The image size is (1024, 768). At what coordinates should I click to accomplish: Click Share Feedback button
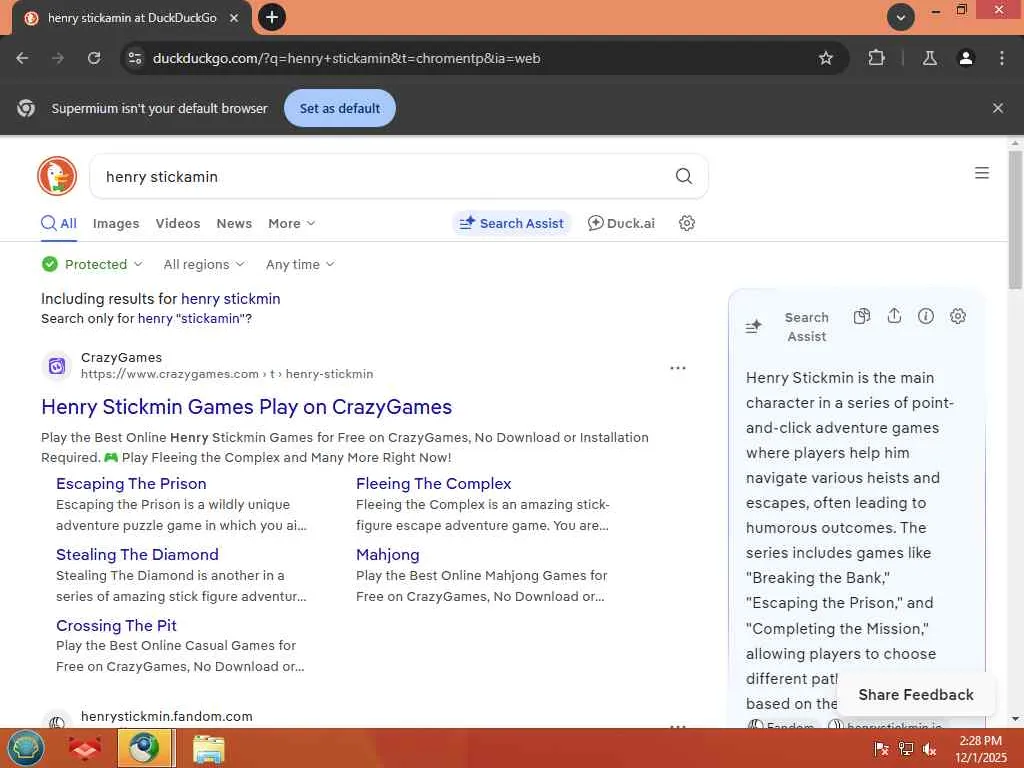coord(916,695)
